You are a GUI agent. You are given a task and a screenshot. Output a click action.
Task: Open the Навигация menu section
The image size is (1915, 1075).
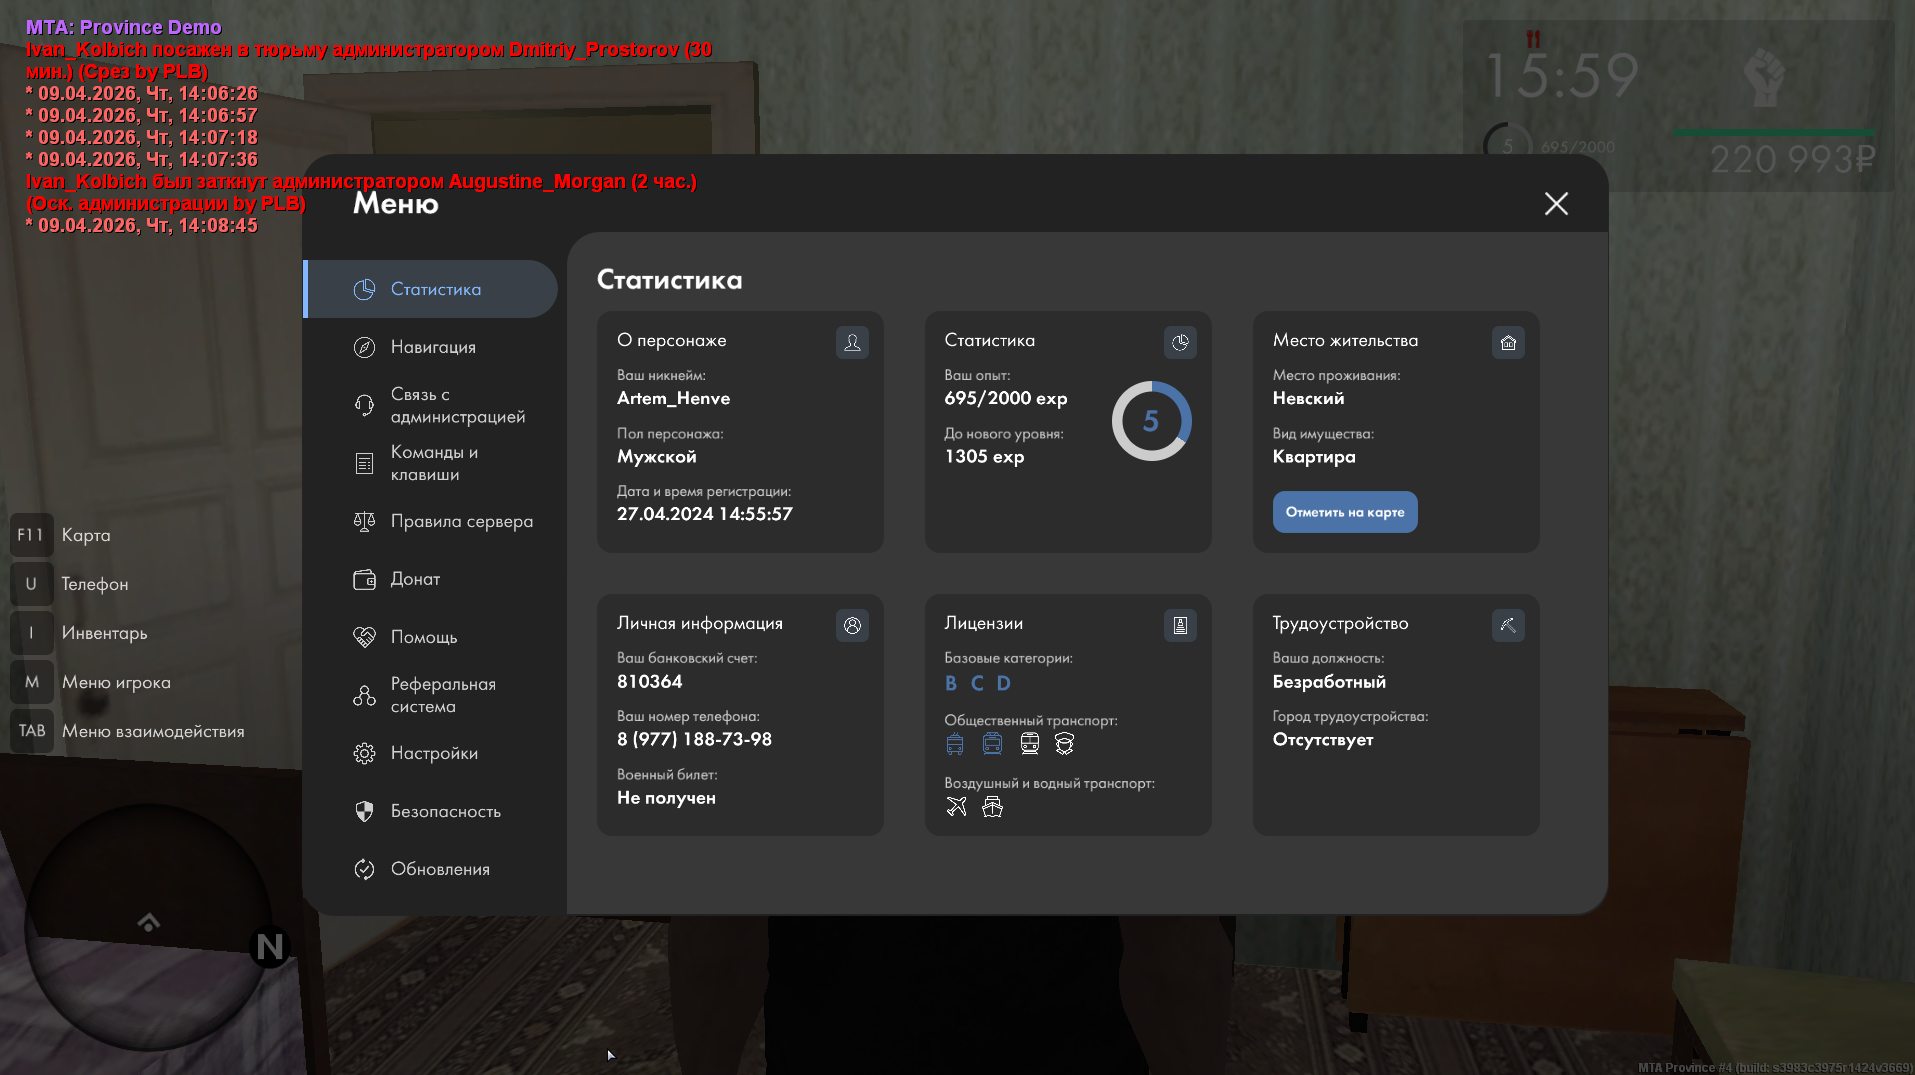click(x=432, y=347)
